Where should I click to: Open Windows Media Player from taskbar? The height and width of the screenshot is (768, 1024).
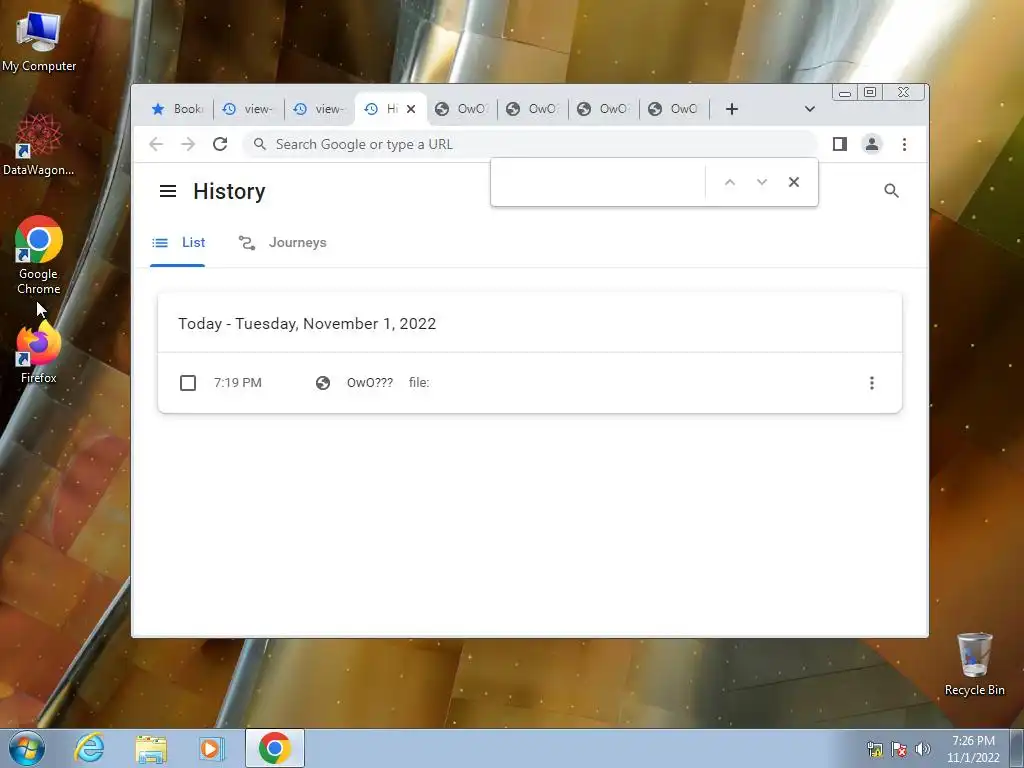[x=211, y=748]
